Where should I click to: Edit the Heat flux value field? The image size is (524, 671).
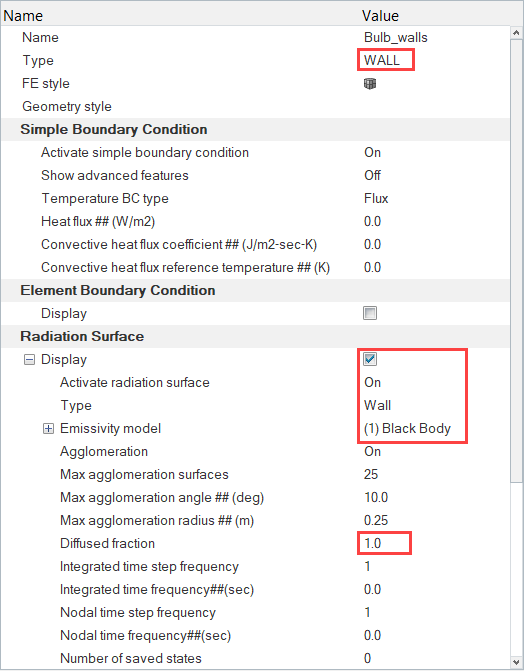pos(372,222)
